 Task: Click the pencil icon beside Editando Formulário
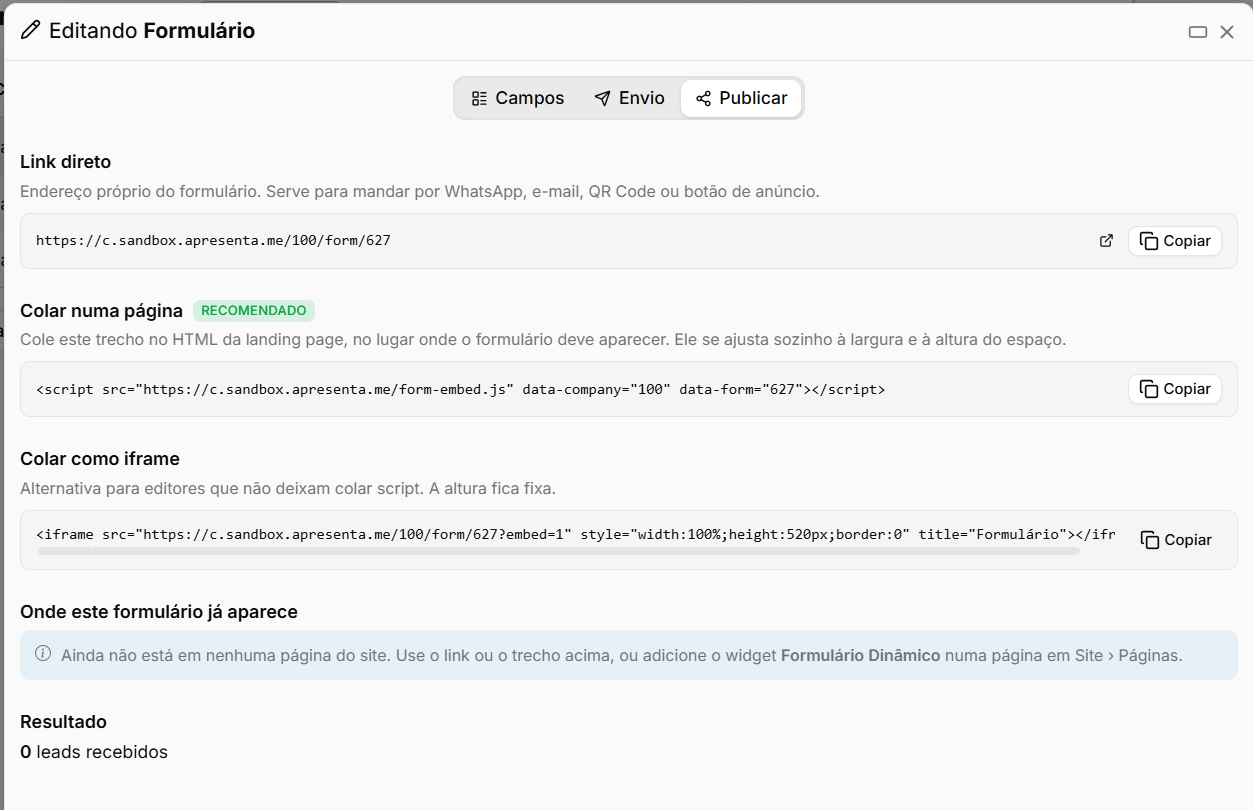point(31,31)
